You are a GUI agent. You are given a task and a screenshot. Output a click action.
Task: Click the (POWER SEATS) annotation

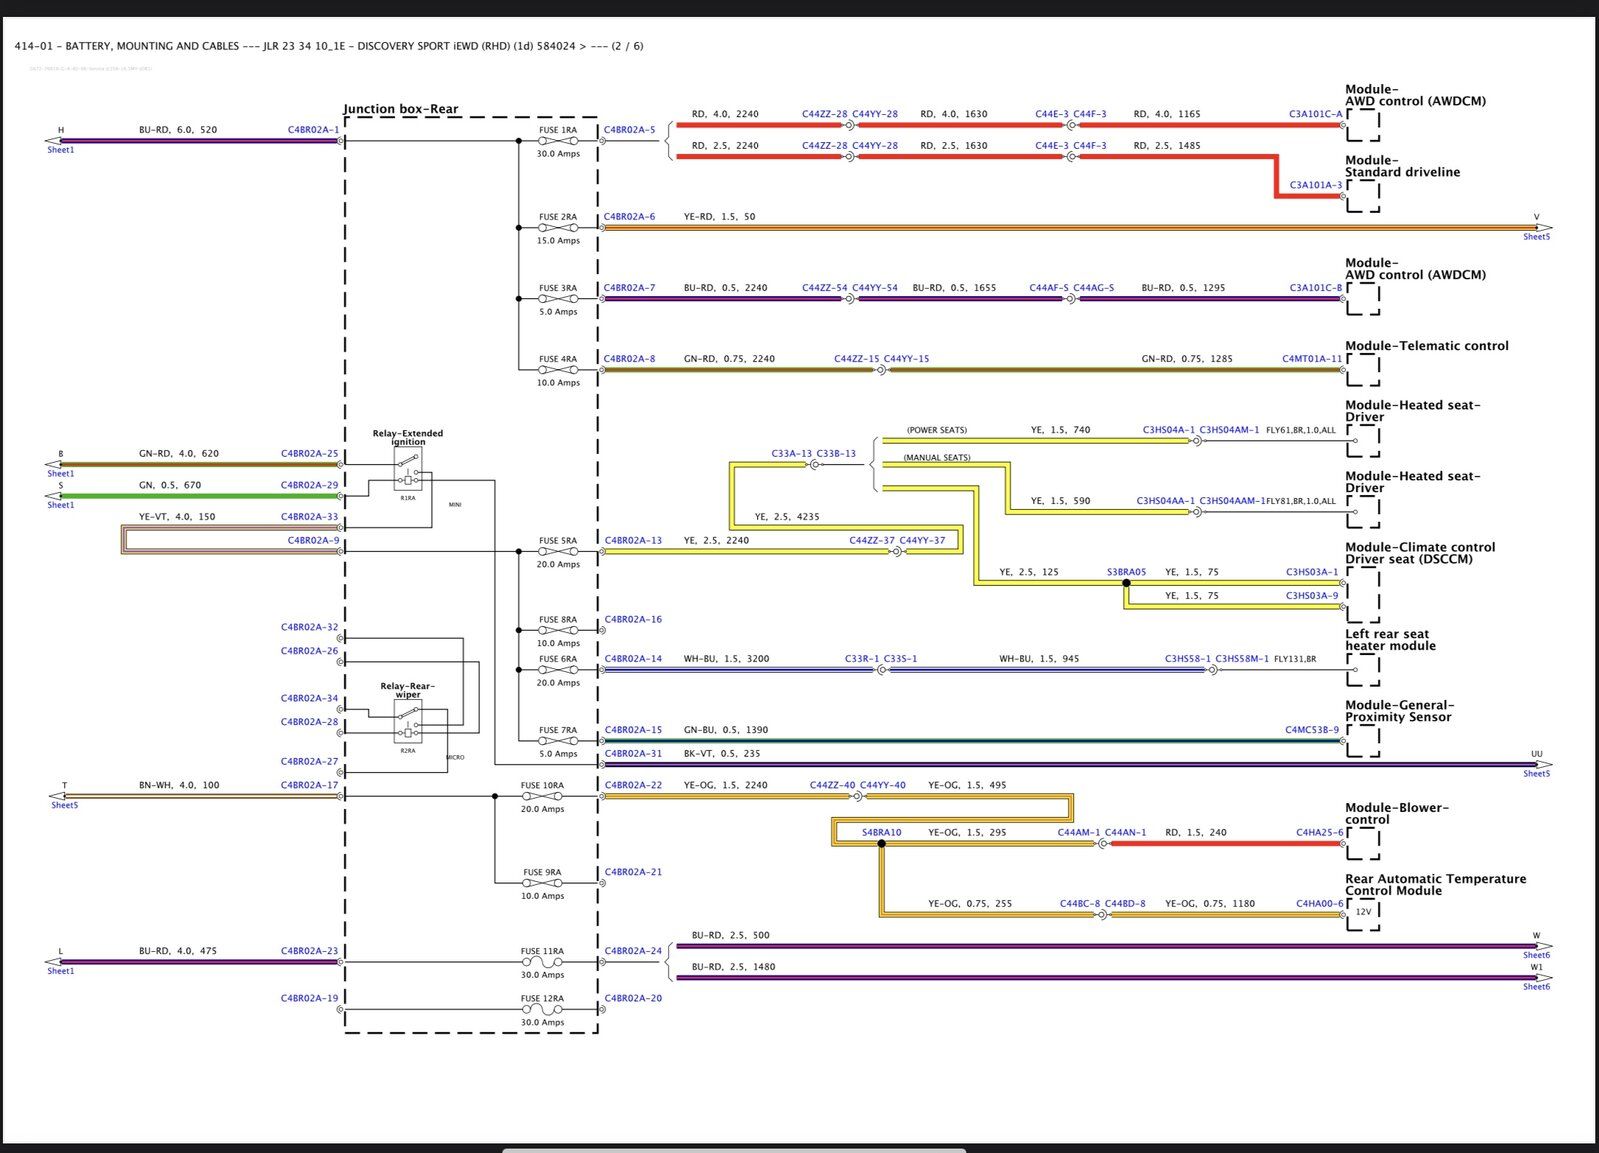point(937,431)
